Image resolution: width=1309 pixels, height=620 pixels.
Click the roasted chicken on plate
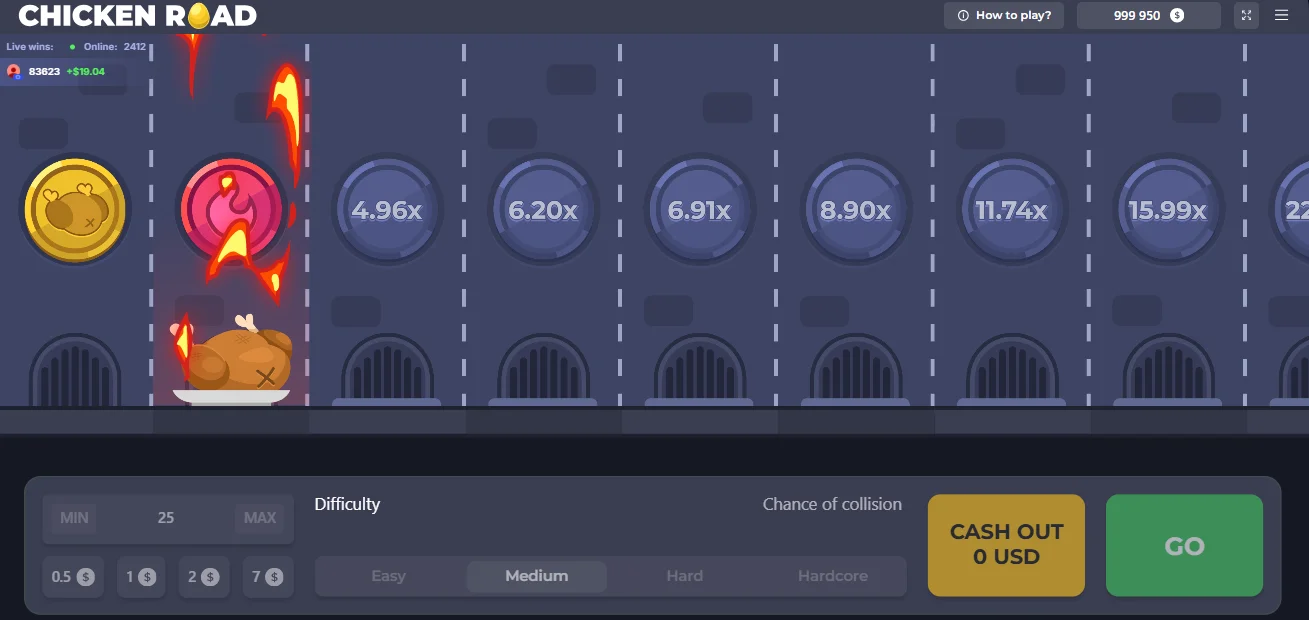coord(232,360)
